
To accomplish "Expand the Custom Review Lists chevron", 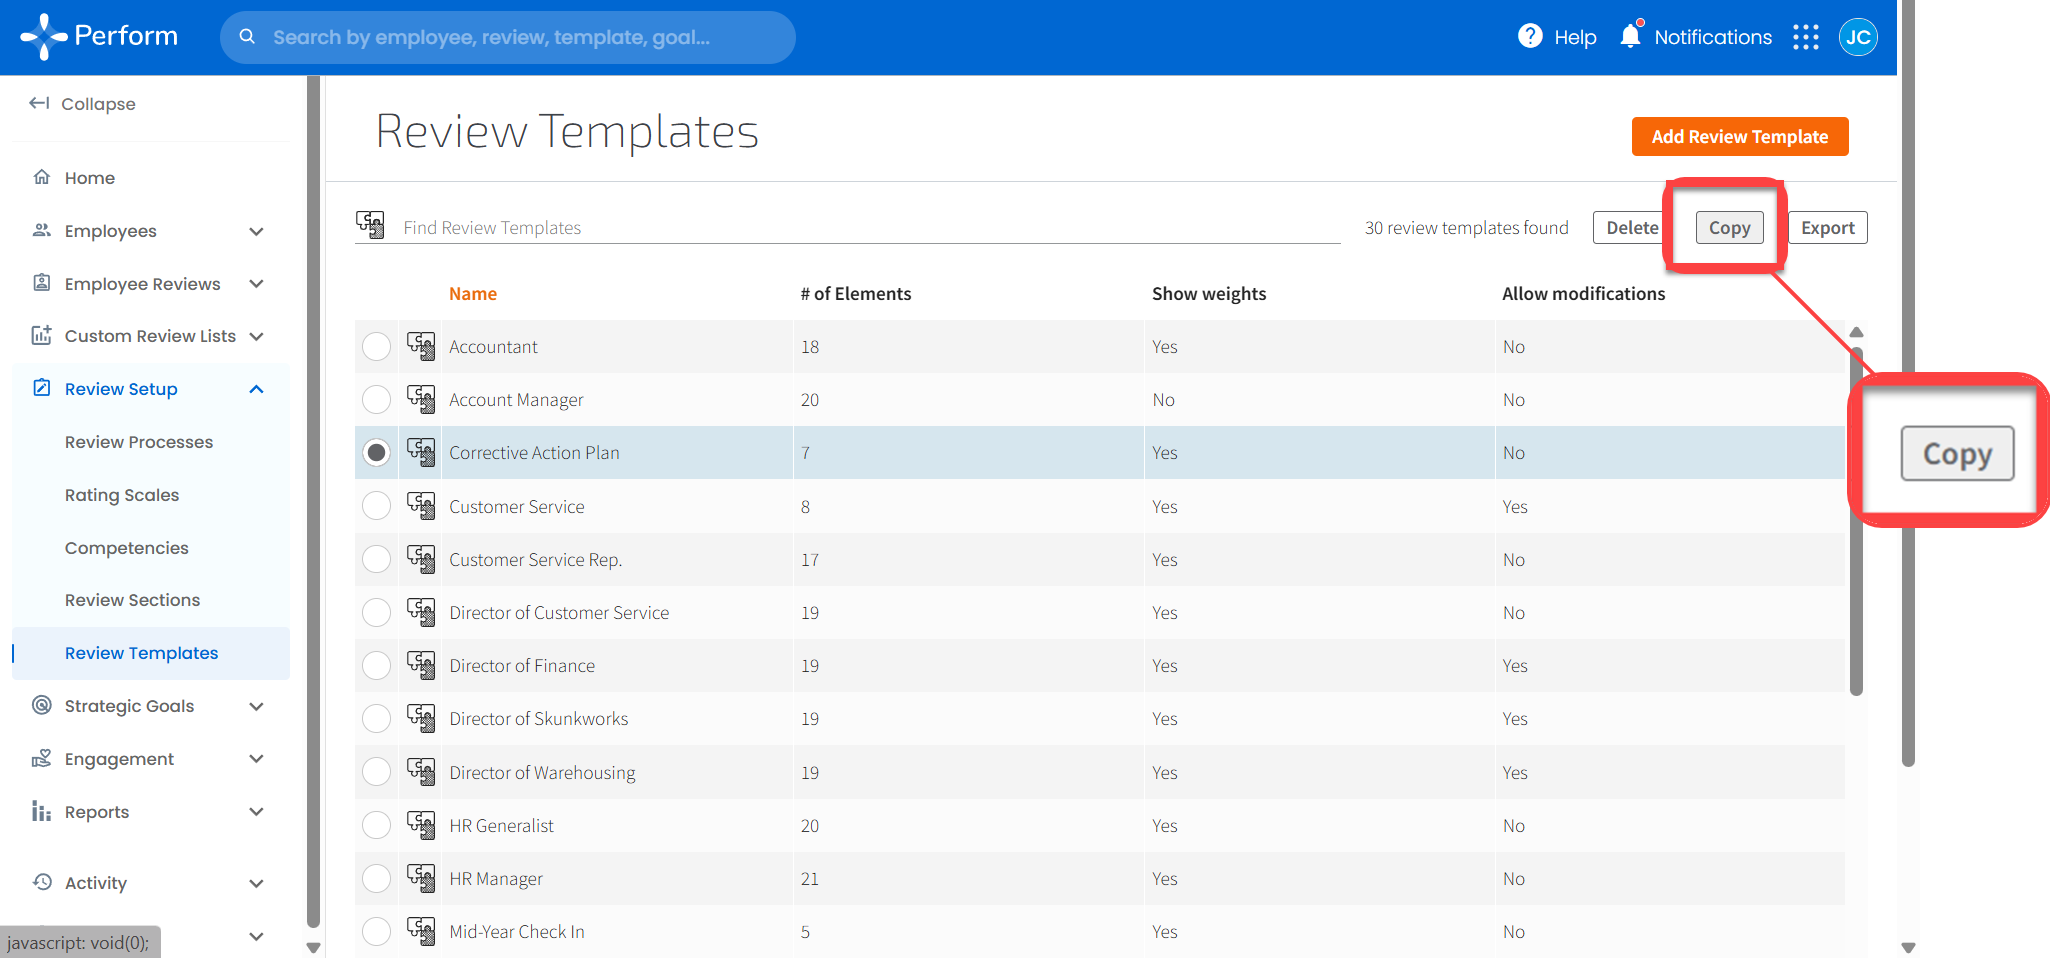I will (x=256, y=336).
